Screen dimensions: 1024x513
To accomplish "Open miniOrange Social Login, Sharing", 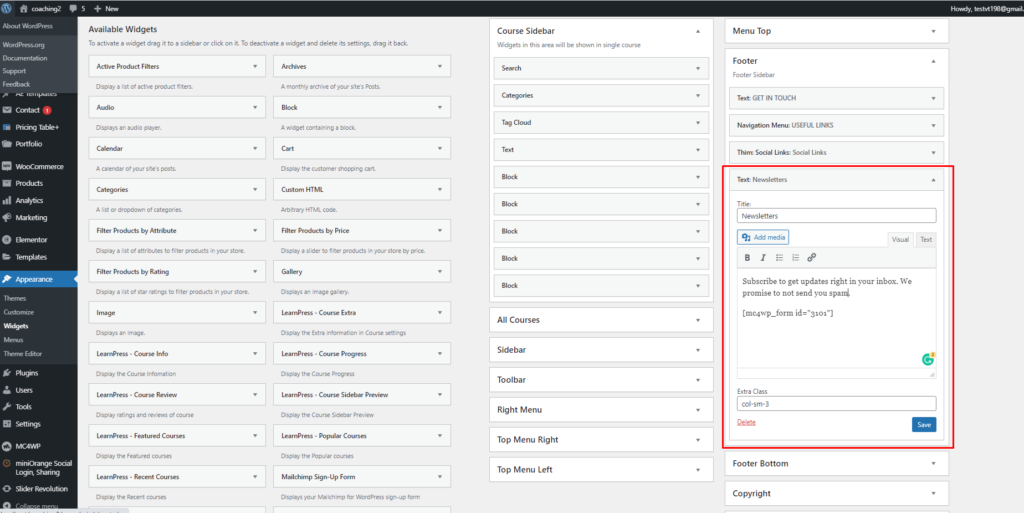I will coord(43,467).
